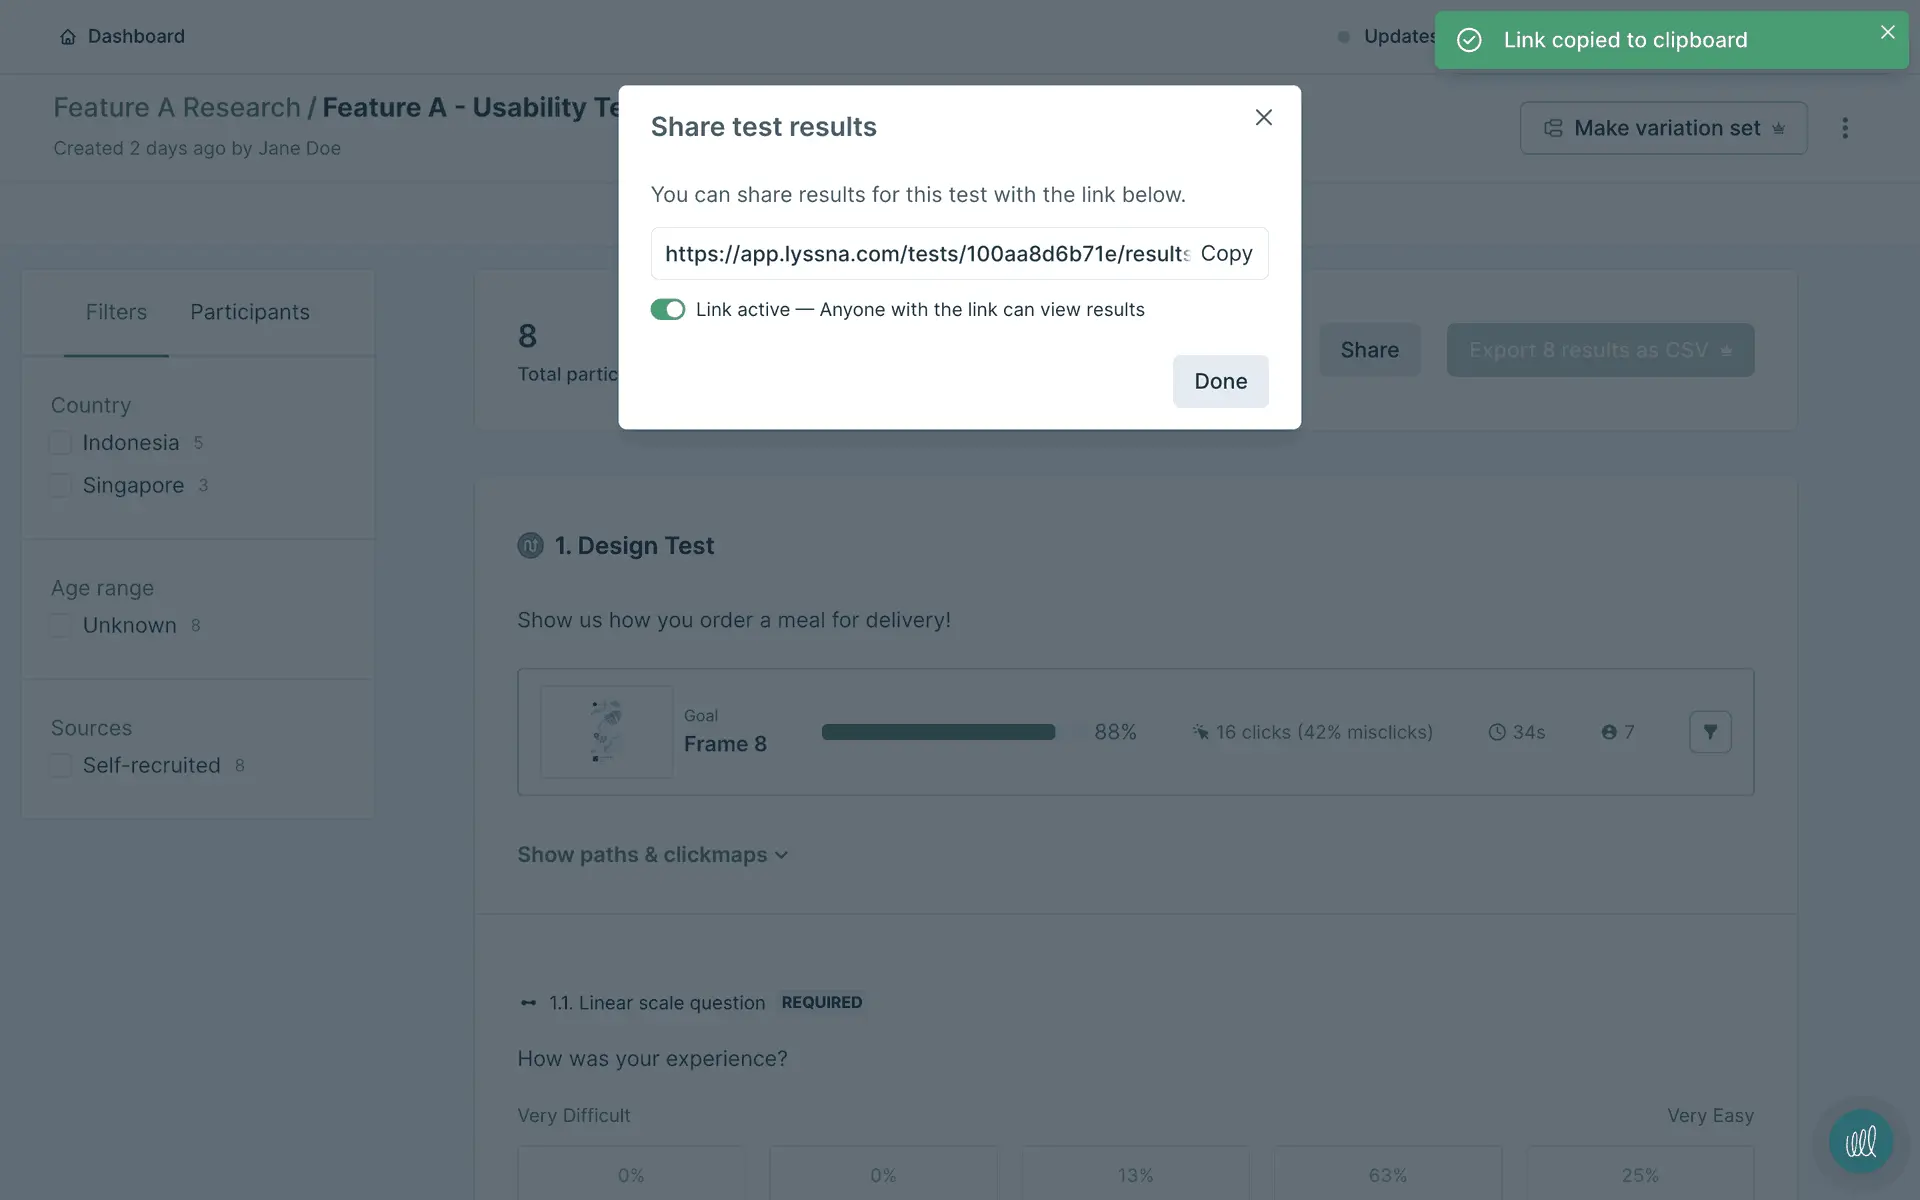
Task: Toggle the Link active switch
Action: pos(667,310)
